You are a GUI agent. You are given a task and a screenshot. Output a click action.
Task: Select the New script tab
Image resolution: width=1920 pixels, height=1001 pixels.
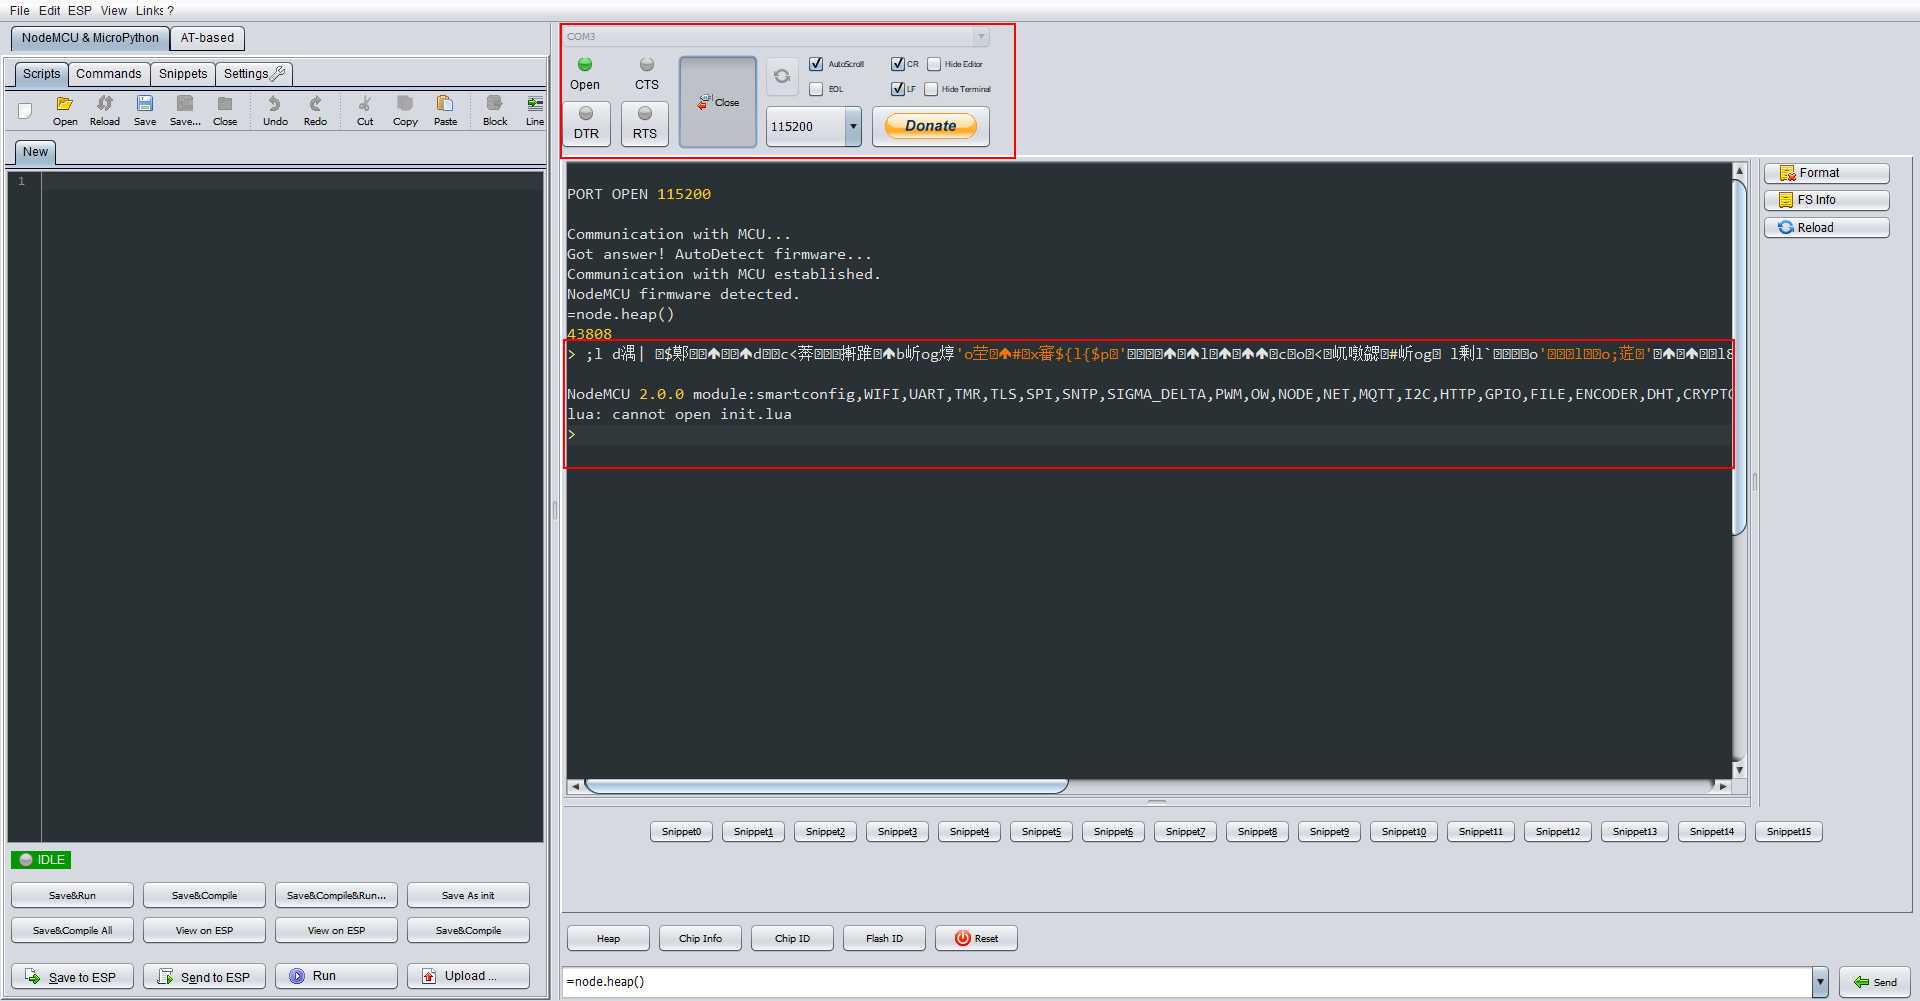click(x=35, y=152)
